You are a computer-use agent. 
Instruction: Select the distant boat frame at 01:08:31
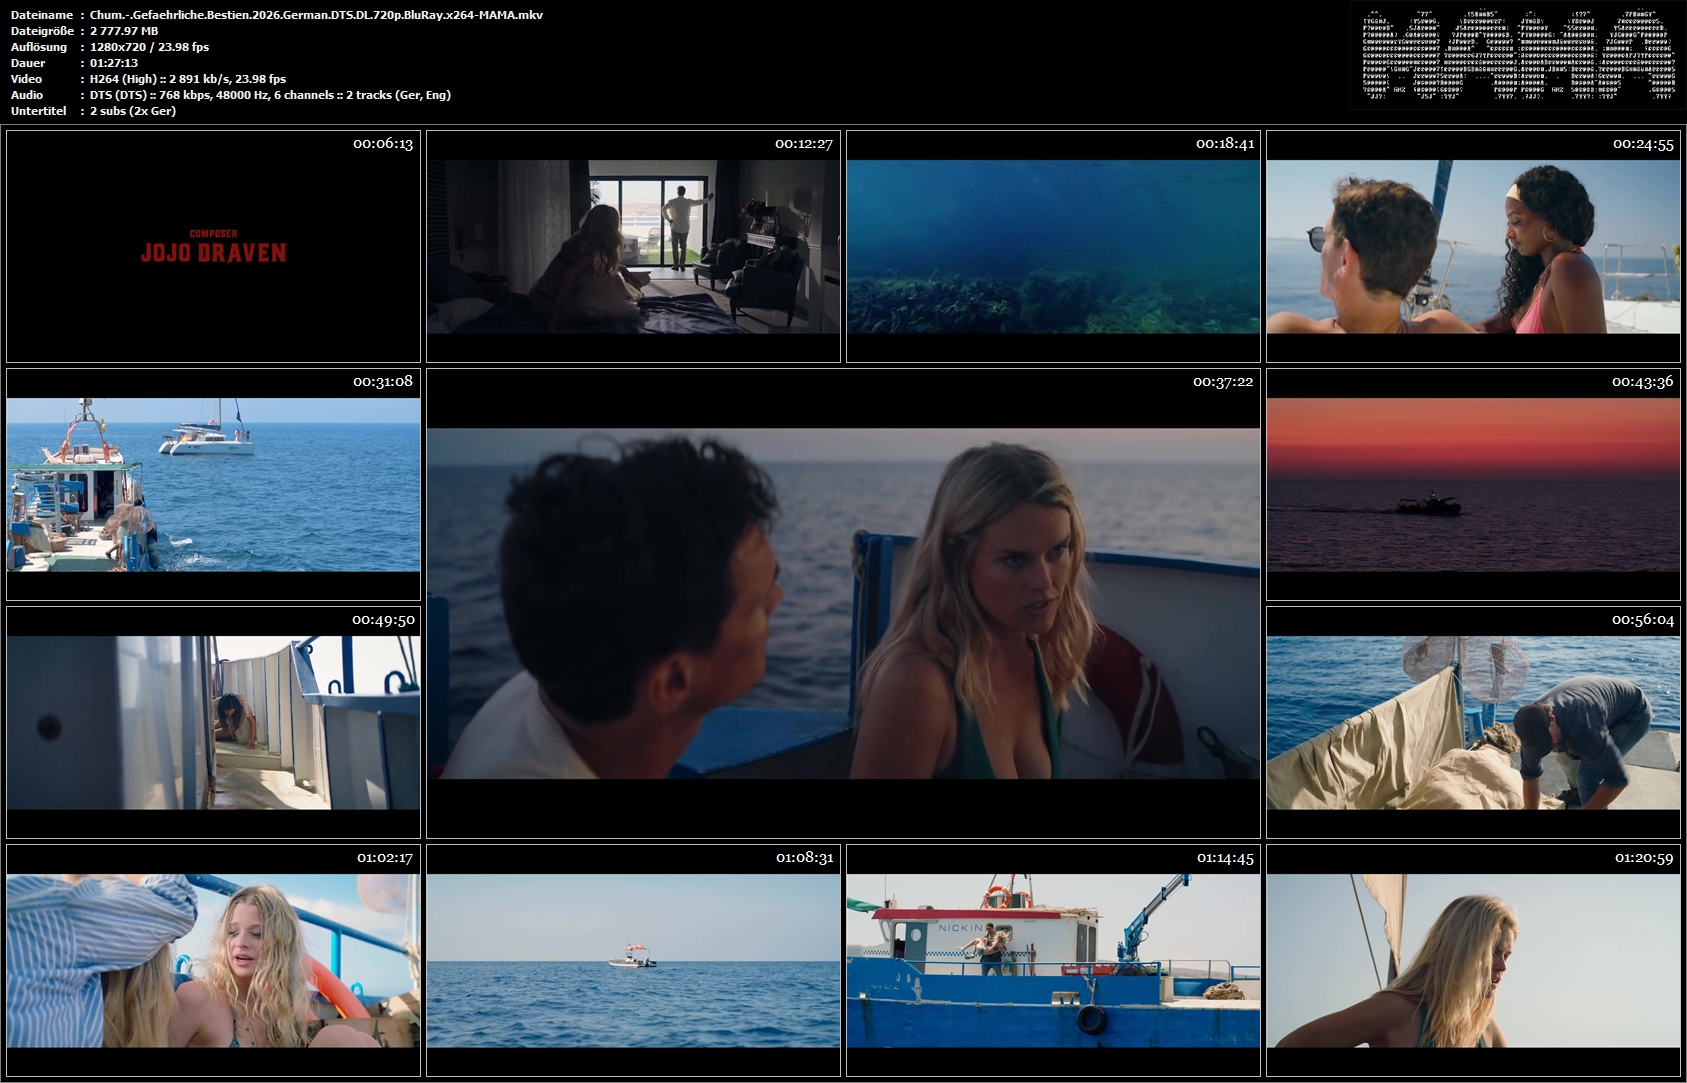pos(633,960)
